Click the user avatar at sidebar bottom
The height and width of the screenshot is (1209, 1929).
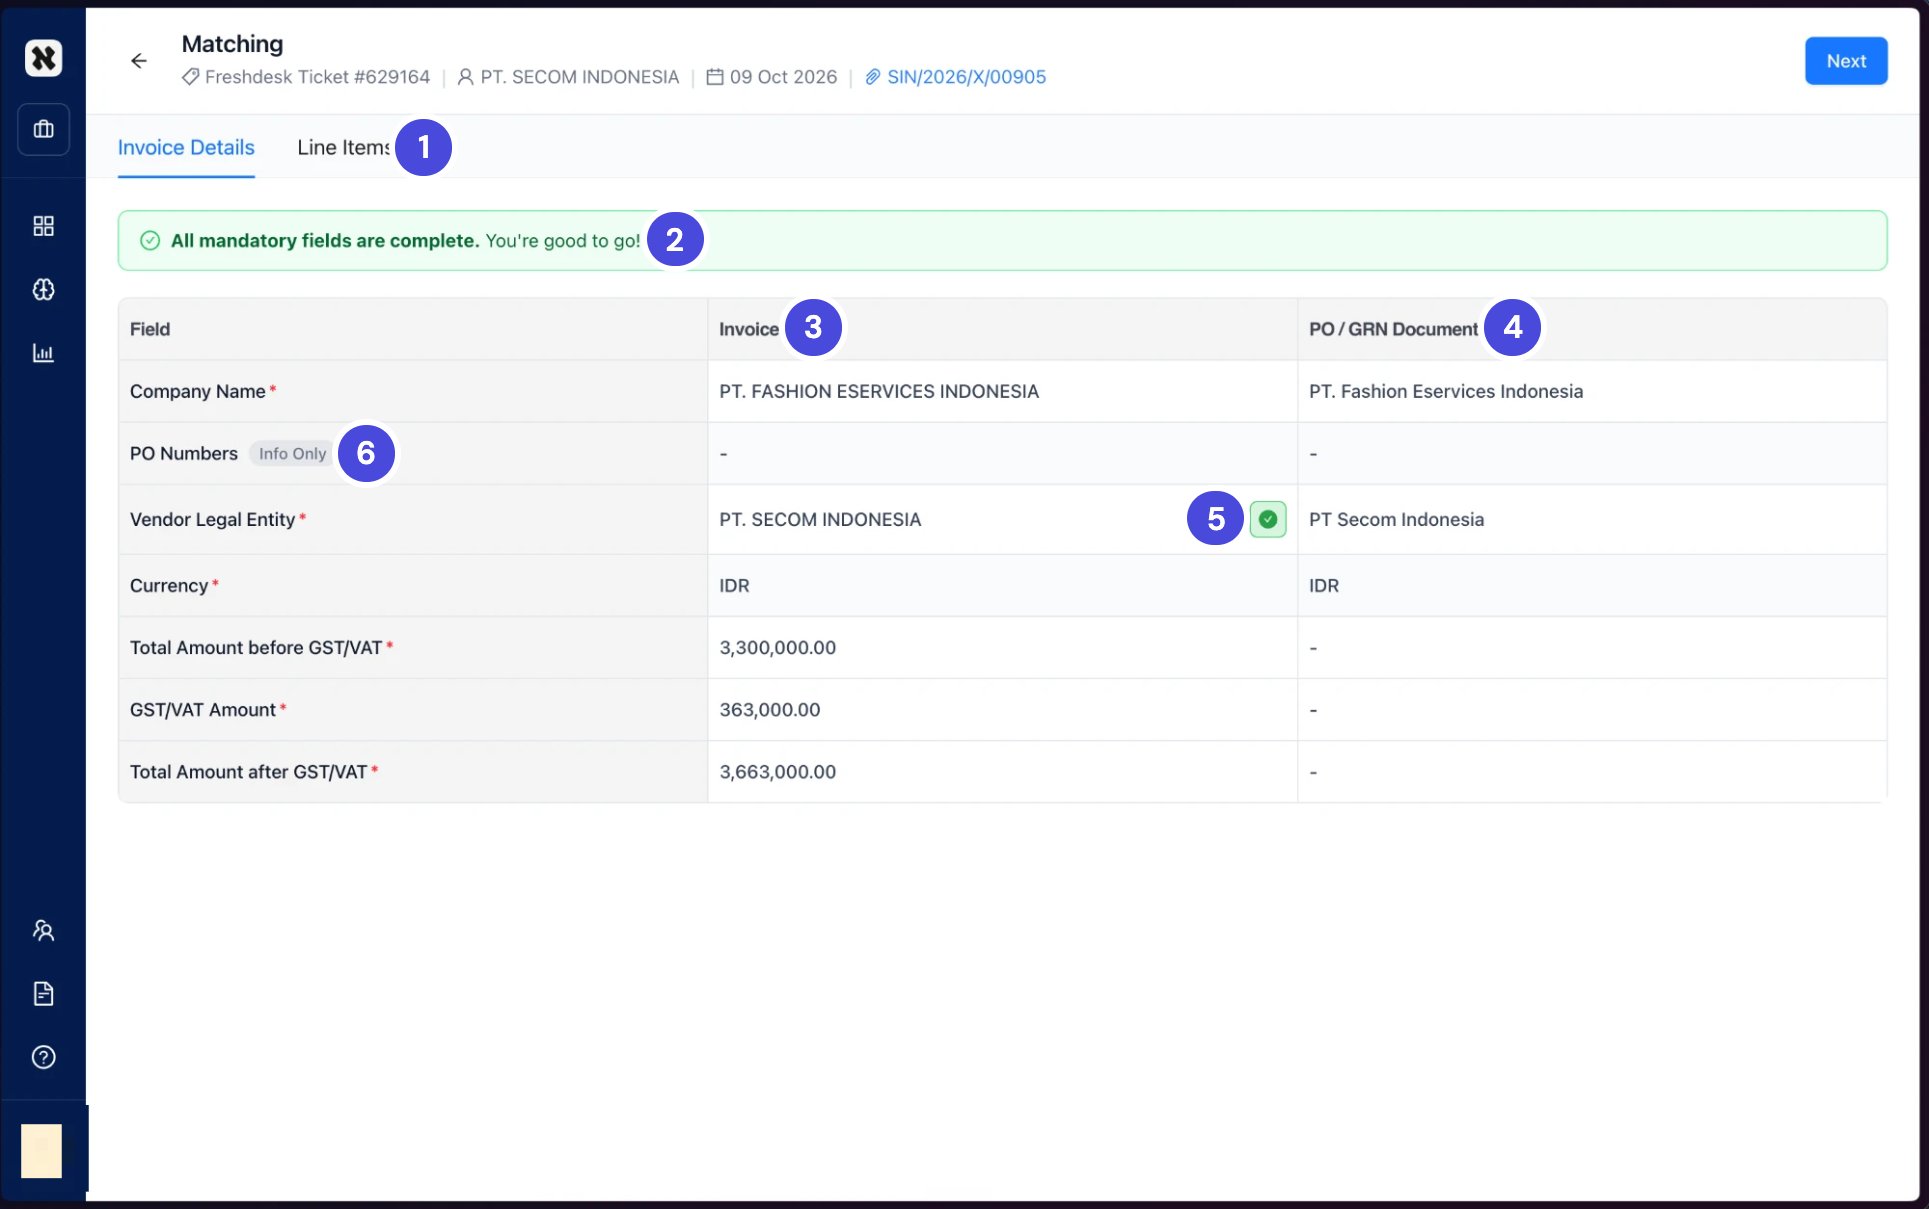pos(41,1151)
